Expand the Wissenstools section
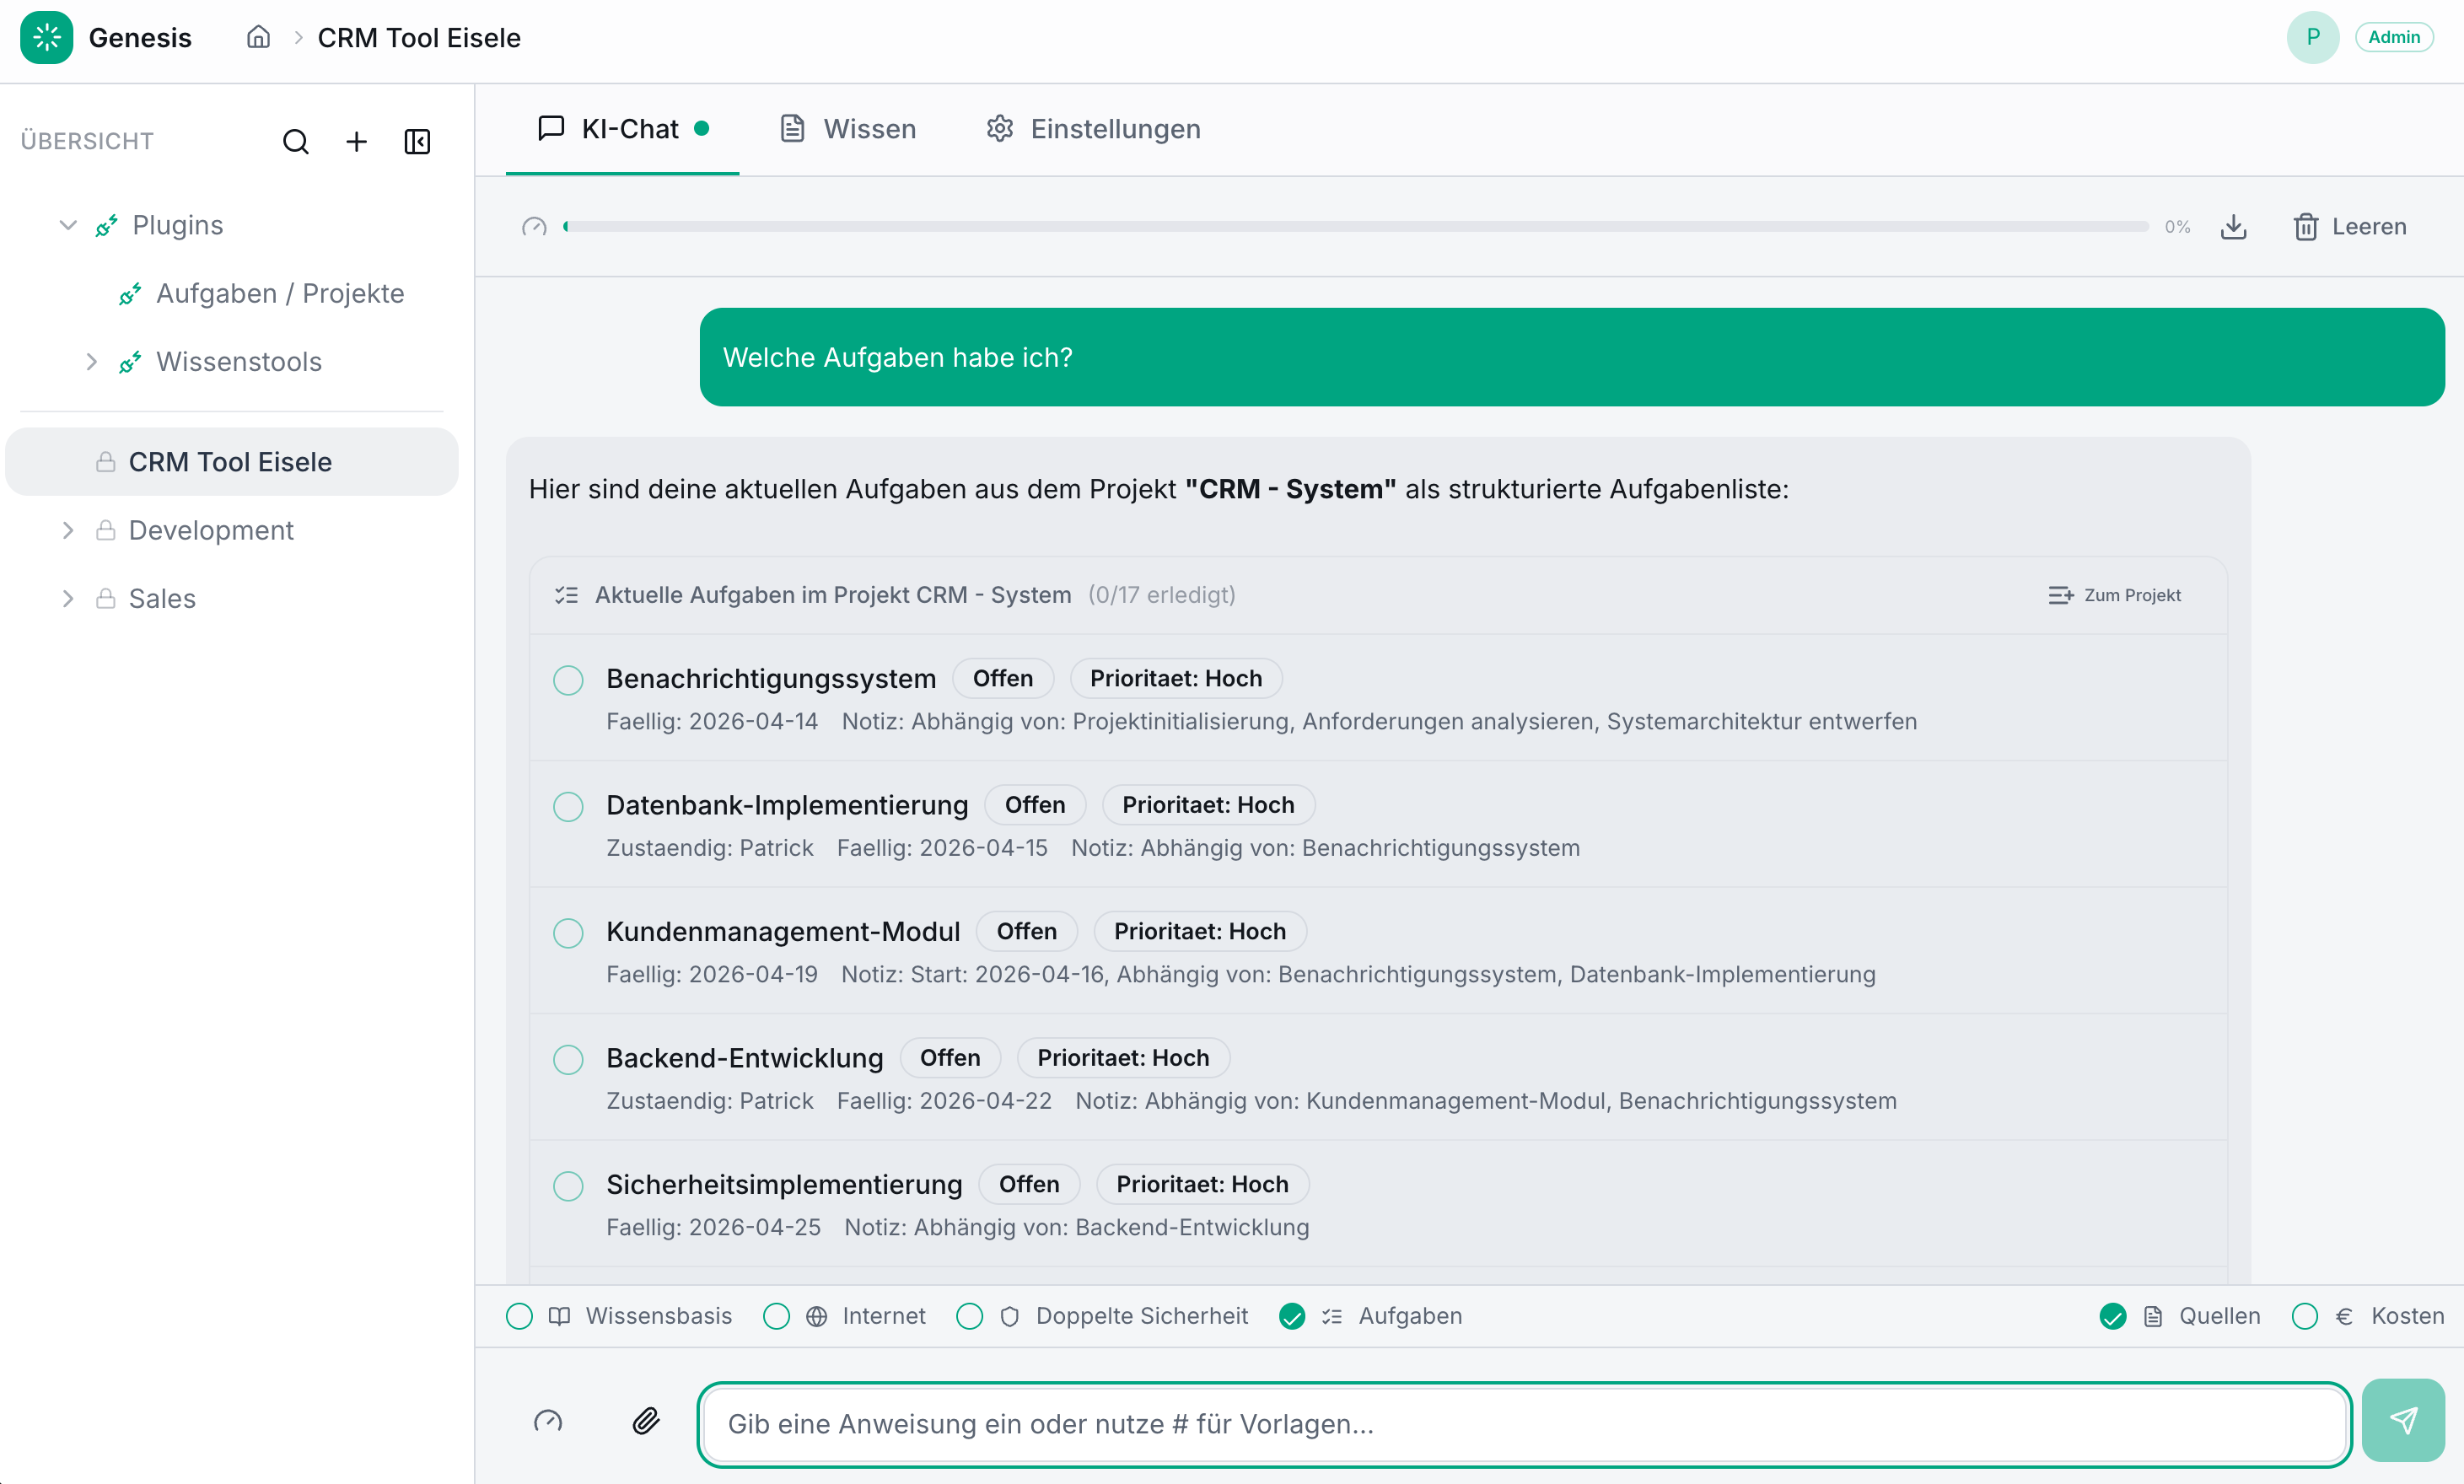Screen dimensions: 2464x1484 (x=91, y=361)
